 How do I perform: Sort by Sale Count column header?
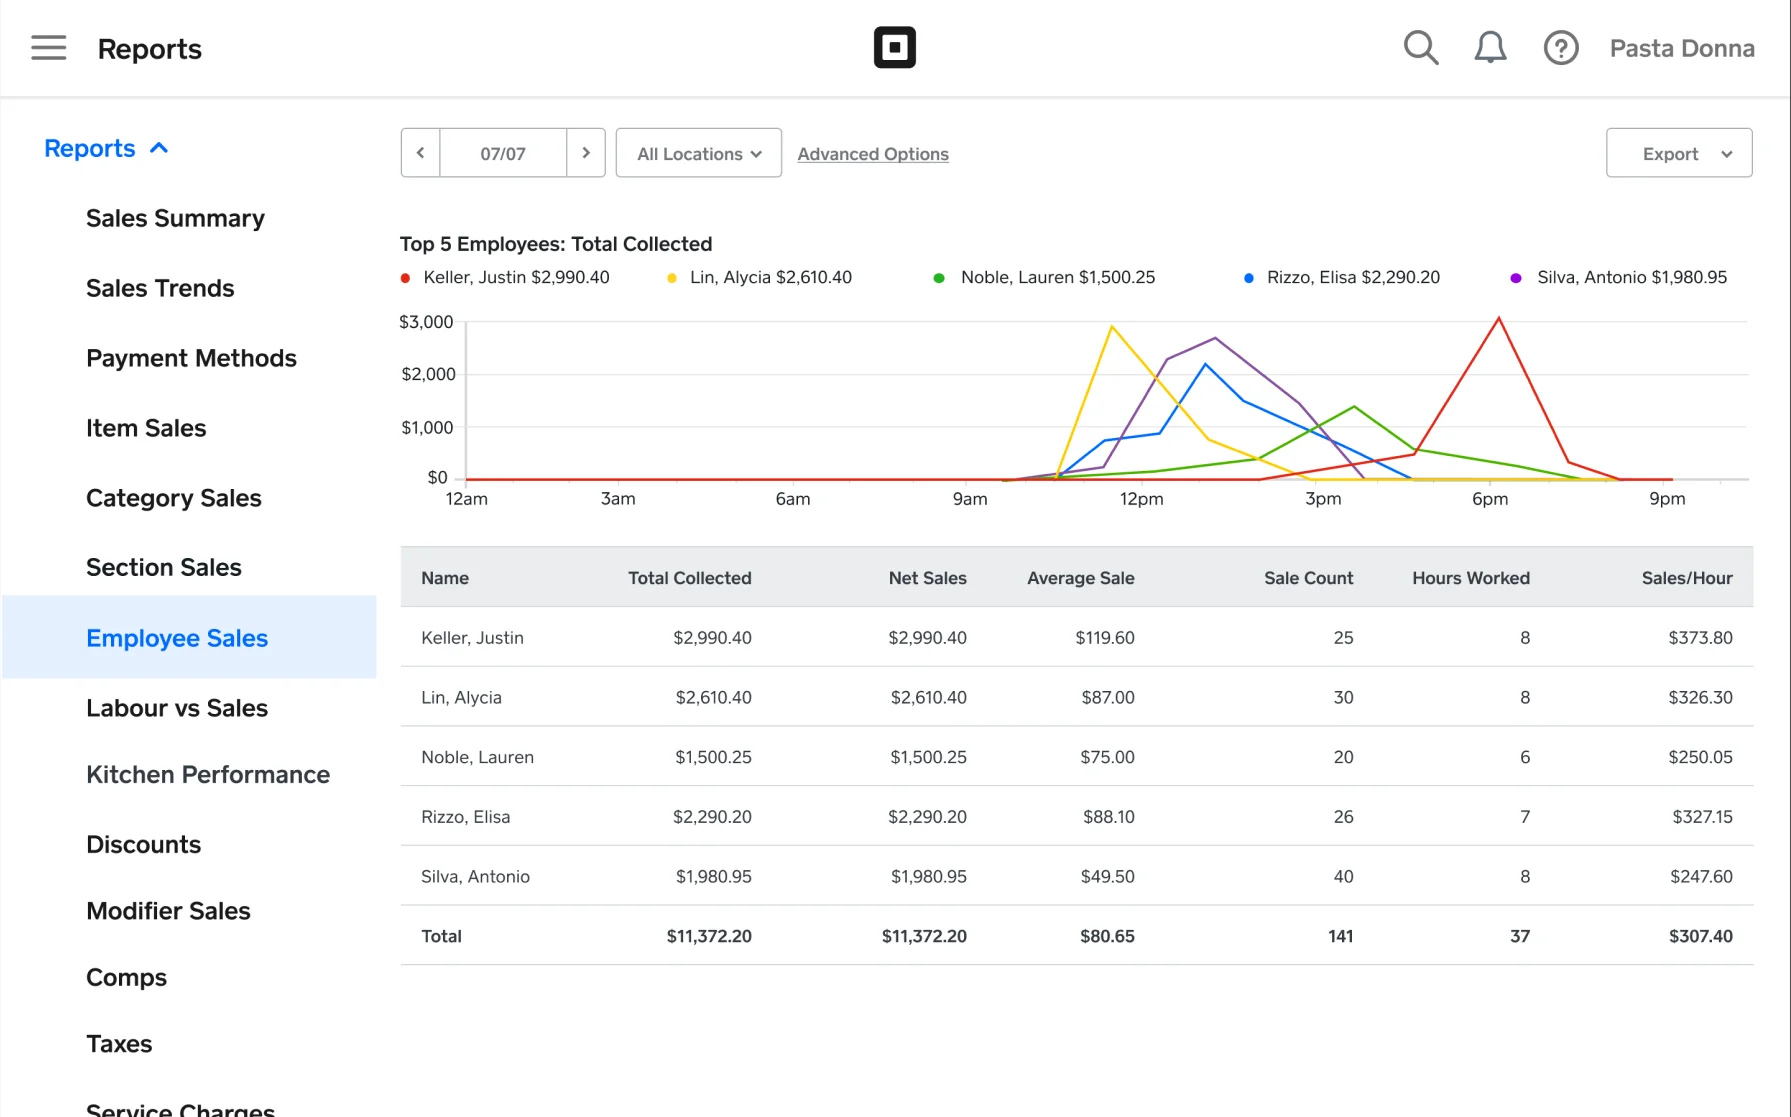[1308, 578]
